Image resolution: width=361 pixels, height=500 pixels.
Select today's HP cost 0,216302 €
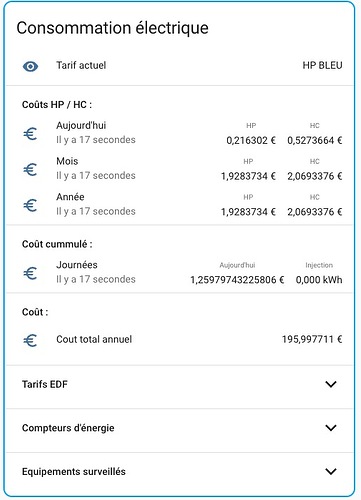coord(251,140)
